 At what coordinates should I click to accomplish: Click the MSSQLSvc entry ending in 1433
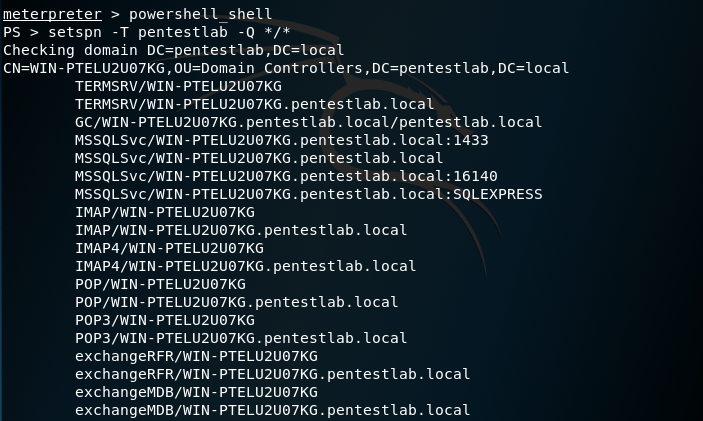pyautogui.click(x=281, y=140)
